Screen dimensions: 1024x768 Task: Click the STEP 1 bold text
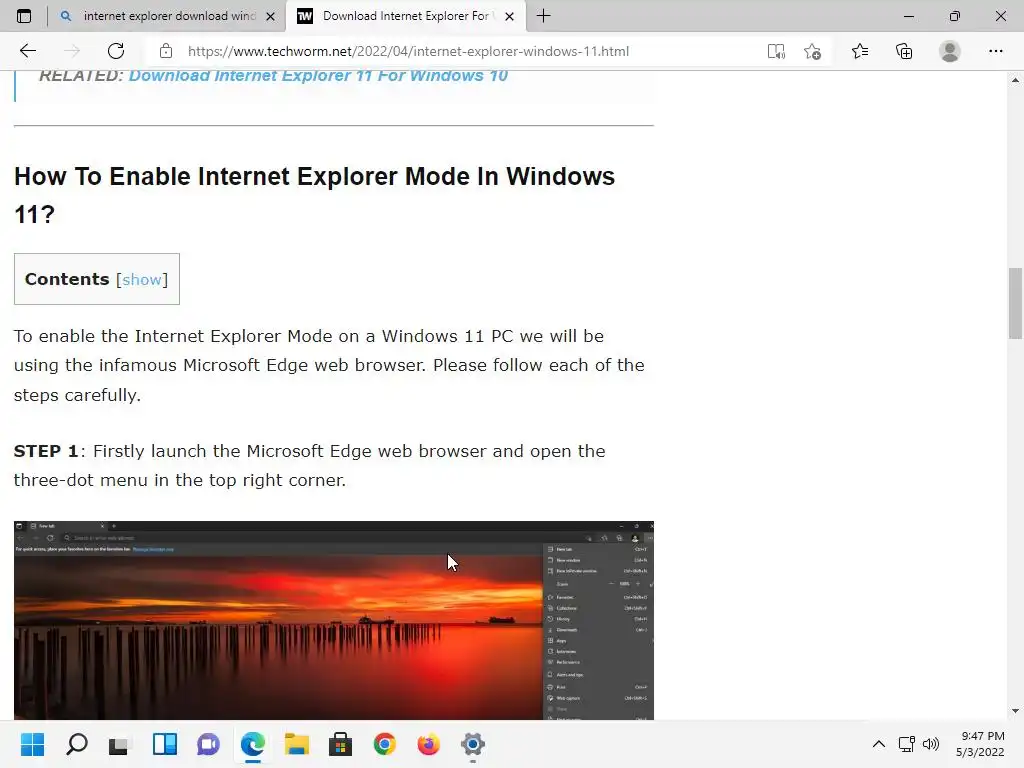(x=46, y=451)
